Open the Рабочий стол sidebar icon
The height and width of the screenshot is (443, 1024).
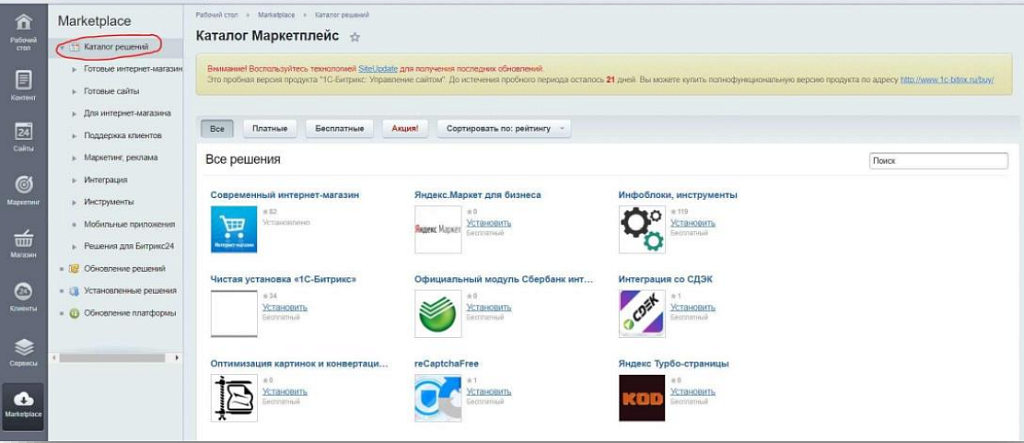click(x=24, y=30)
